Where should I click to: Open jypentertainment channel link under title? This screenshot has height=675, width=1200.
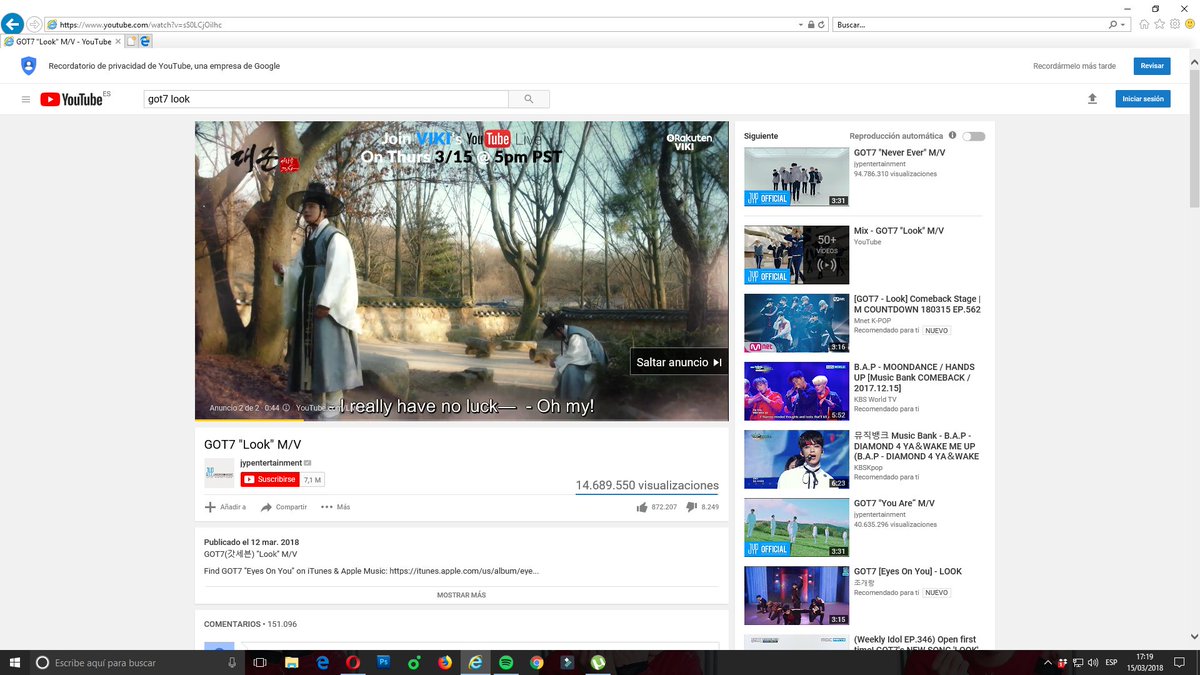(271, 463)
